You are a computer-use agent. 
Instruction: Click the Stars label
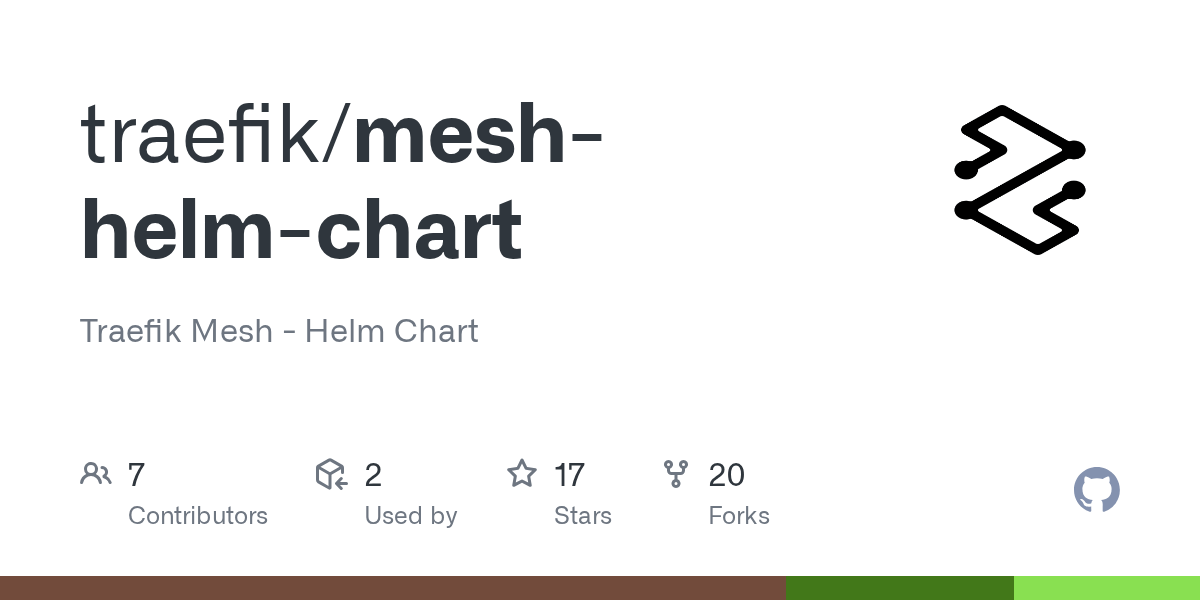583,516
